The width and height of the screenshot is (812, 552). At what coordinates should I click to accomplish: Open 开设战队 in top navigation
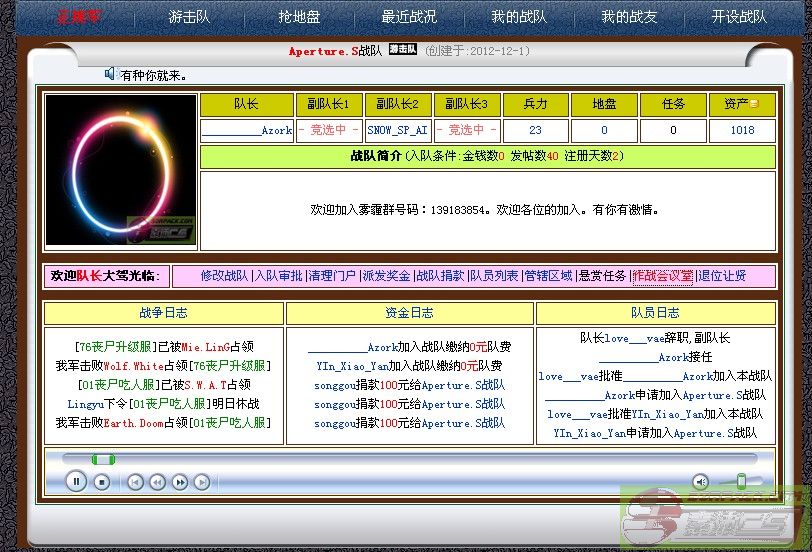point(739,17)
